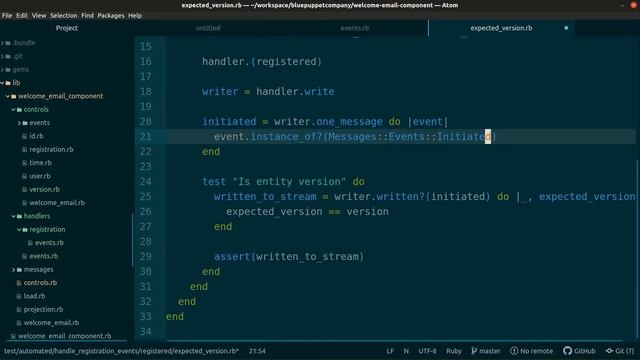Viewport: 640px width, 360px height.
Task: Collapse the controls folder chevron
Action: pos(13,110)
